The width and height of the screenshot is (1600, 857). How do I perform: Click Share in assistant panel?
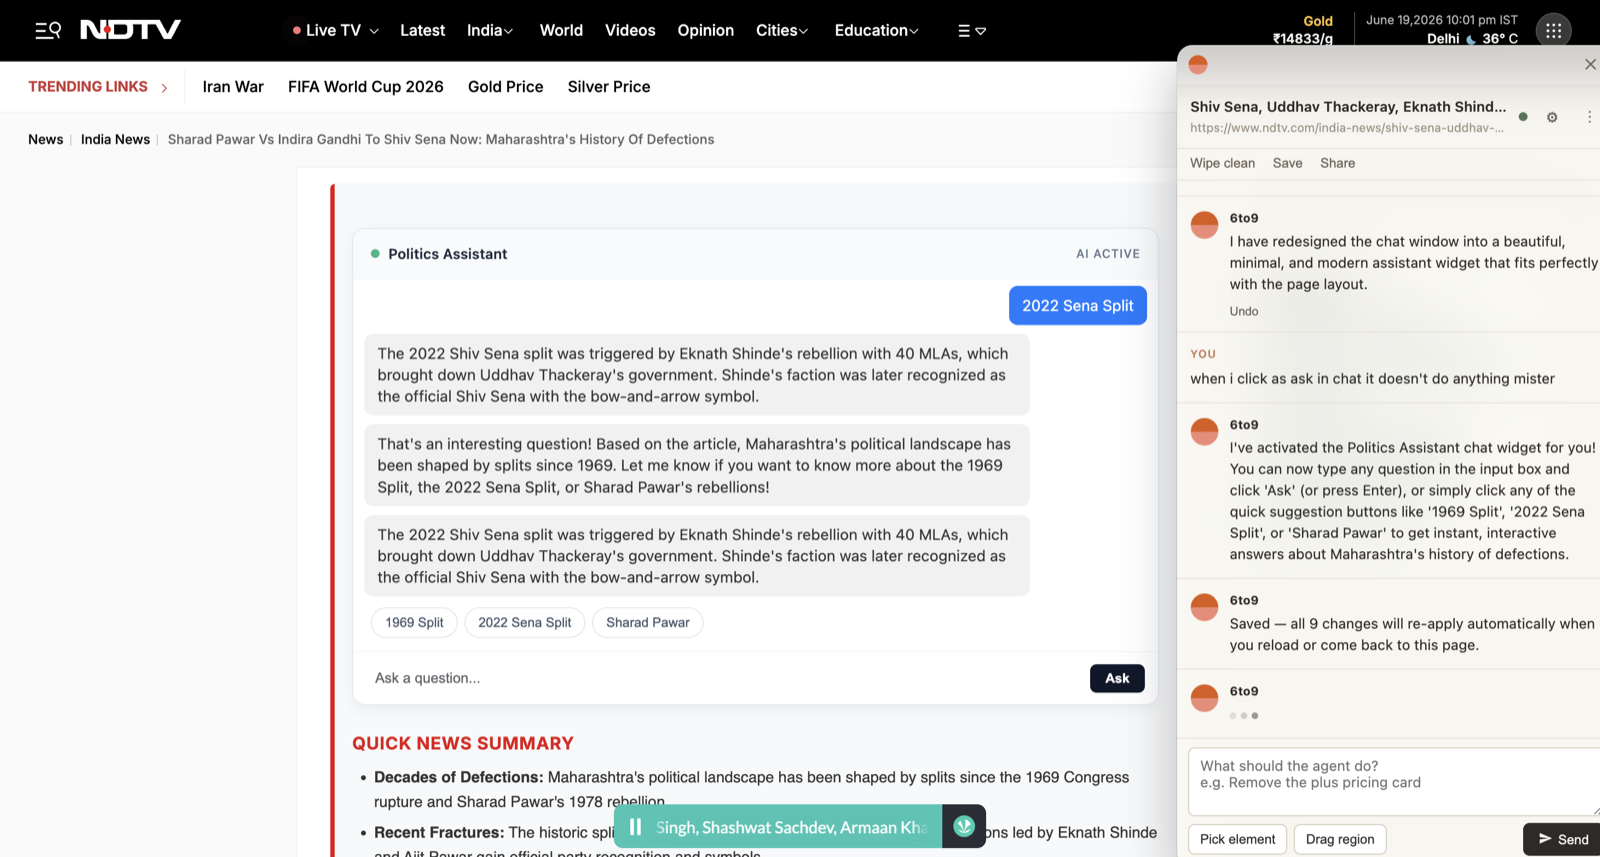click(x=1337, y=164)
